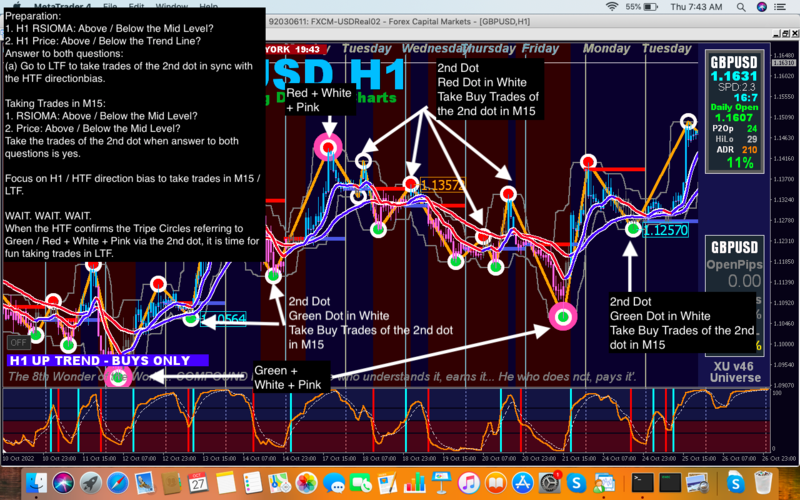Image resolution: width=800 pixels, height=500 pixels.
Task: Open FaceTime green icon in dock
Action: click(x=361, y=482)
